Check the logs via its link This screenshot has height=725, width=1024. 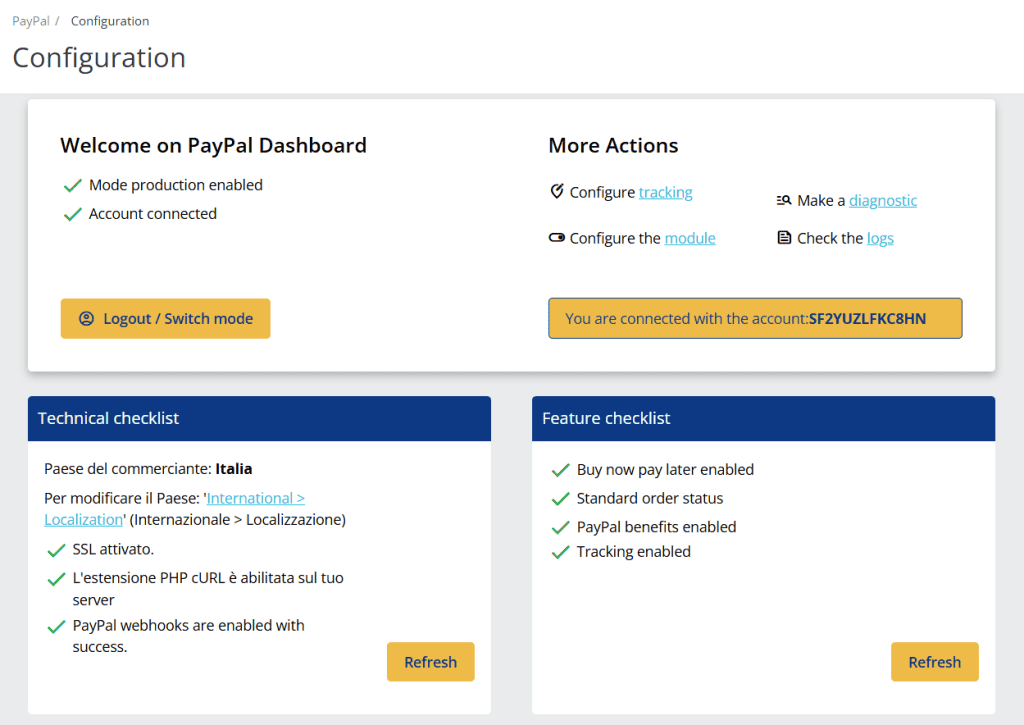(880, 238)
